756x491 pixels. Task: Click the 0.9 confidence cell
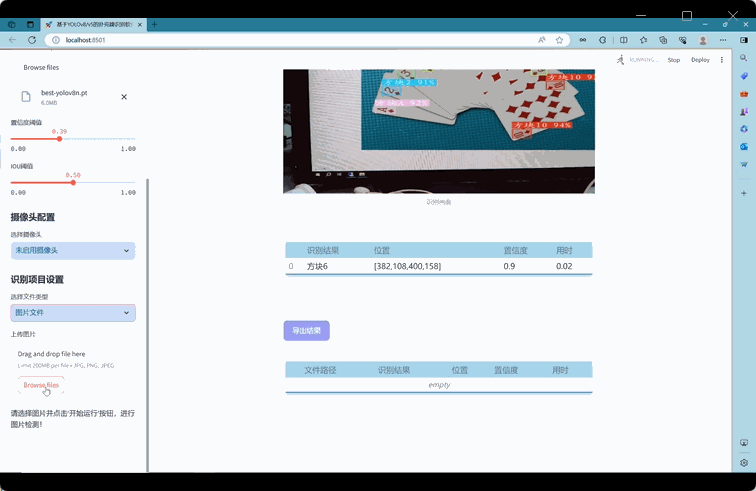coord(509,266)
